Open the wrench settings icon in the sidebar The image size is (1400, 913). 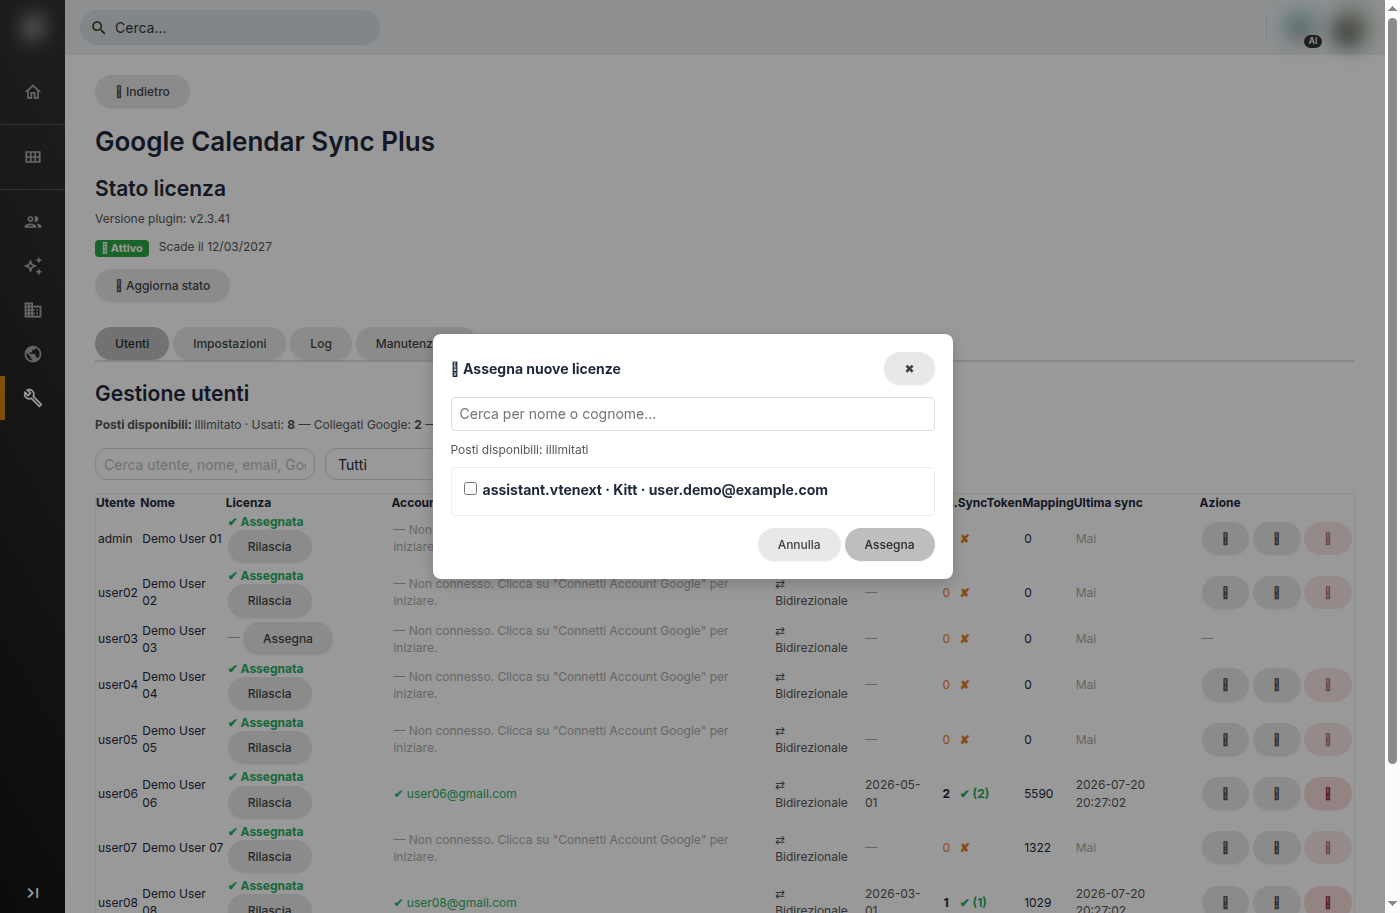click(33, 398)
